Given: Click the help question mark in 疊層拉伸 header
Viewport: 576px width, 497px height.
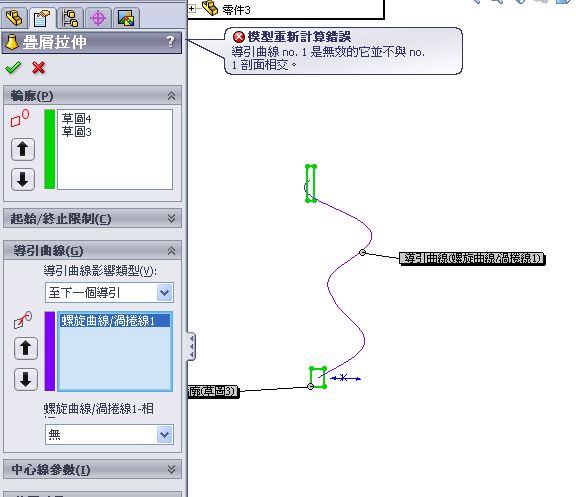Looking at the screenshot, I should pos(170,42).
